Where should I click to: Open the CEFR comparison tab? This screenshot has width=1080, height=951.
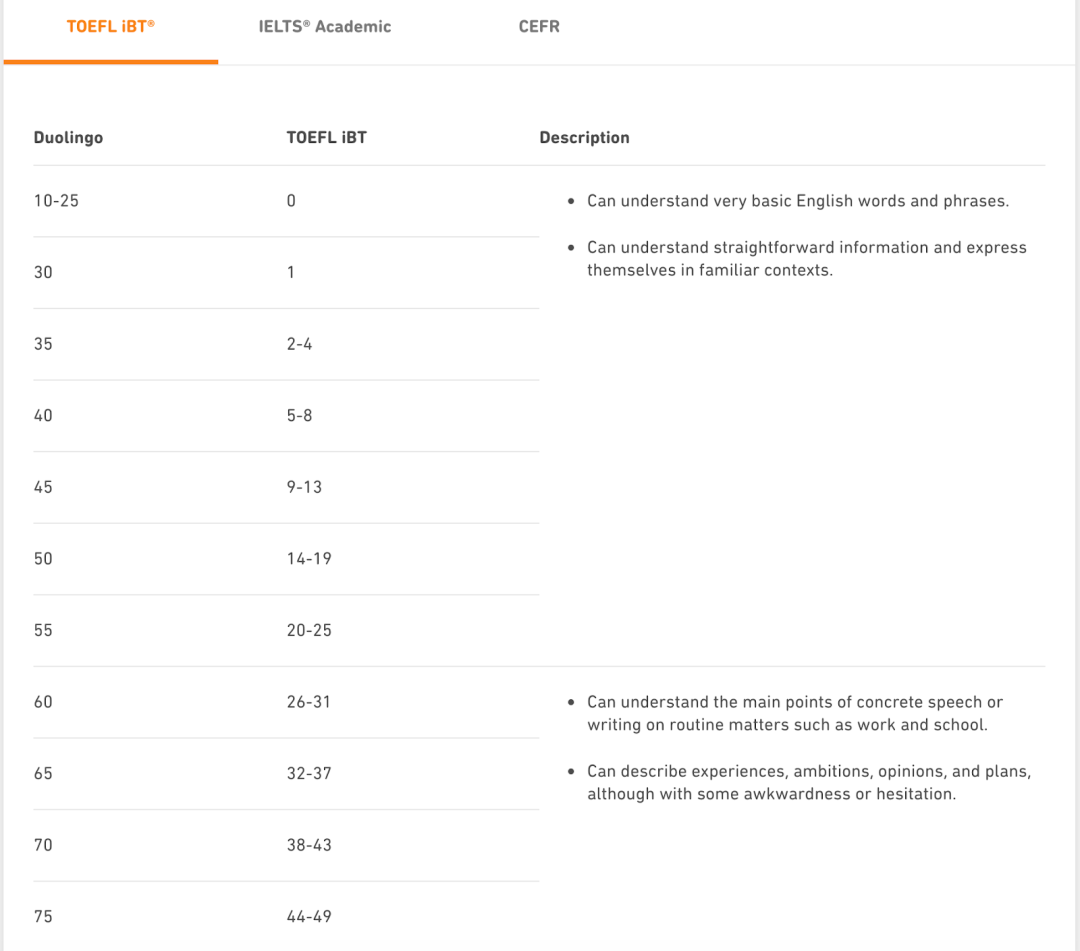point(539,27)
